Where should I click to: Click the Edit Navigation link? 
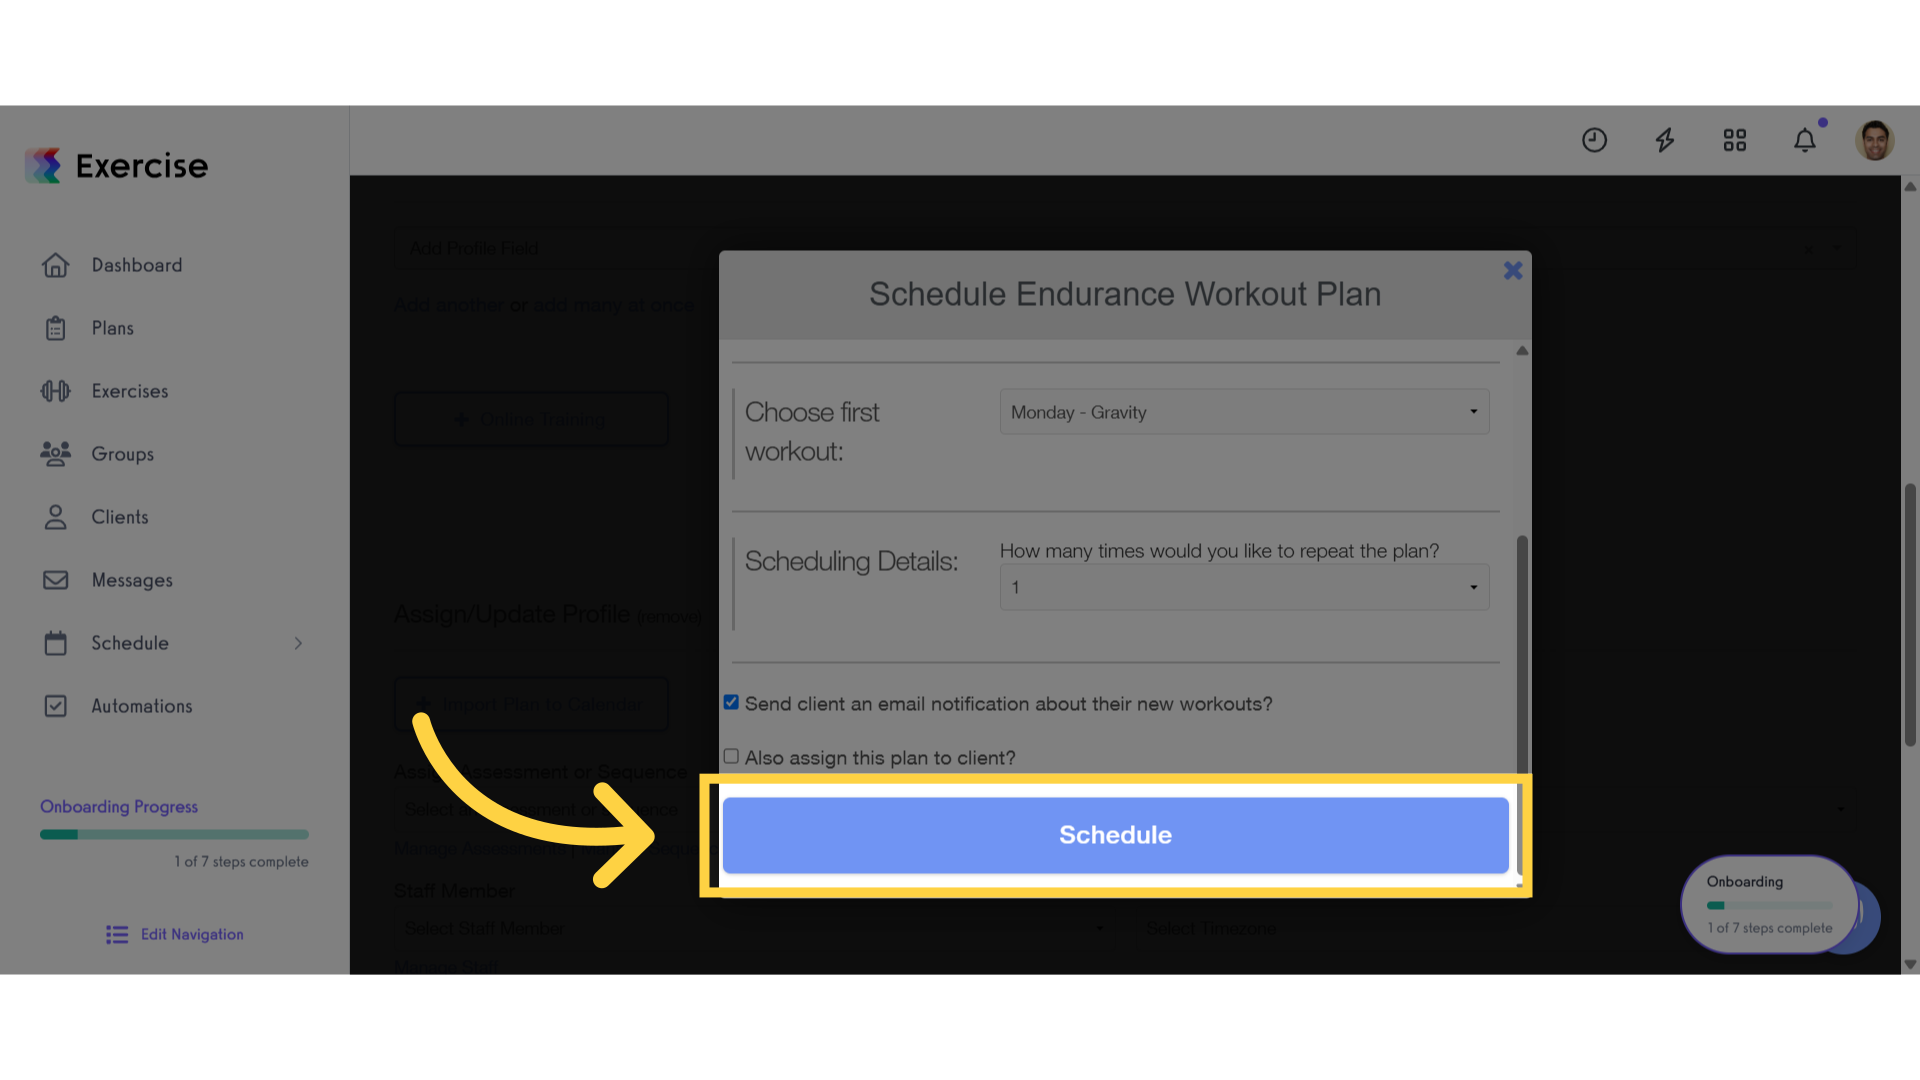[192, 934]
